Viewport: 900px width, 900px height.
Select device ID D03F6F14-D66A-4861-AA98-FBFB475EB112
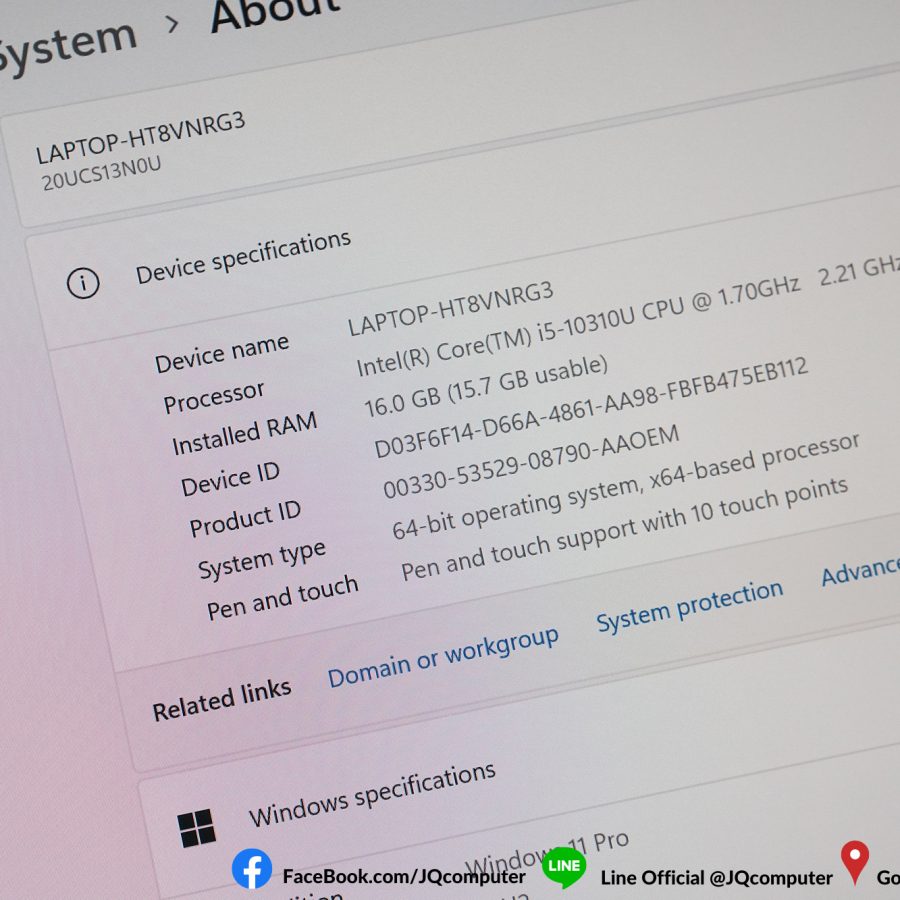[x=591, y=408]
